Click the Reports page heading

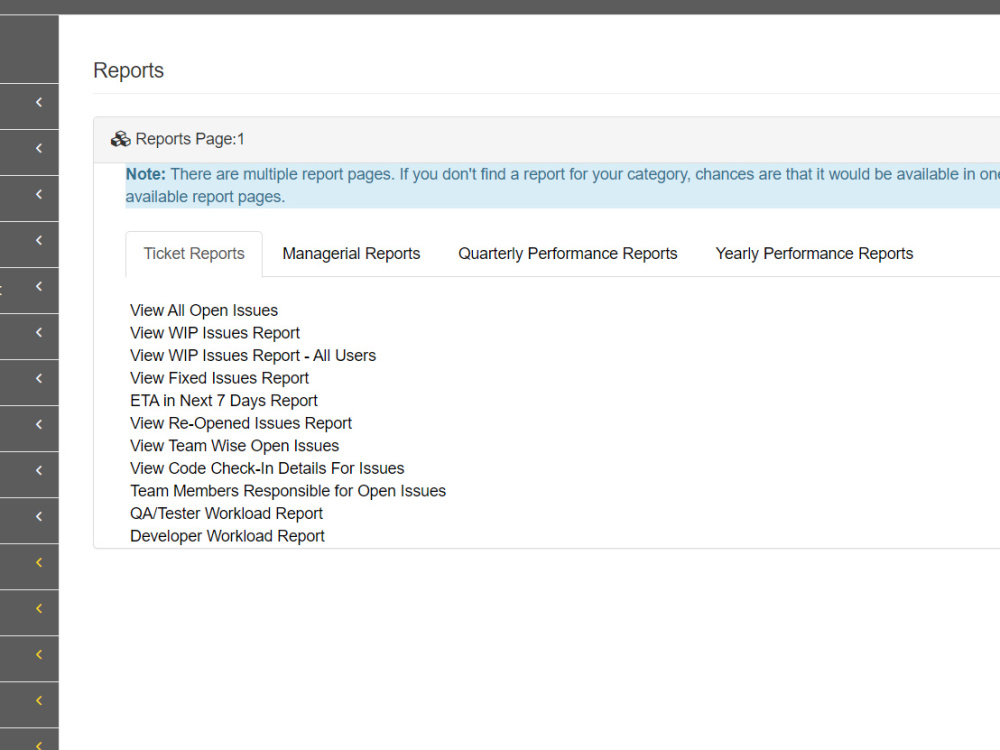[x=128, y=70]
